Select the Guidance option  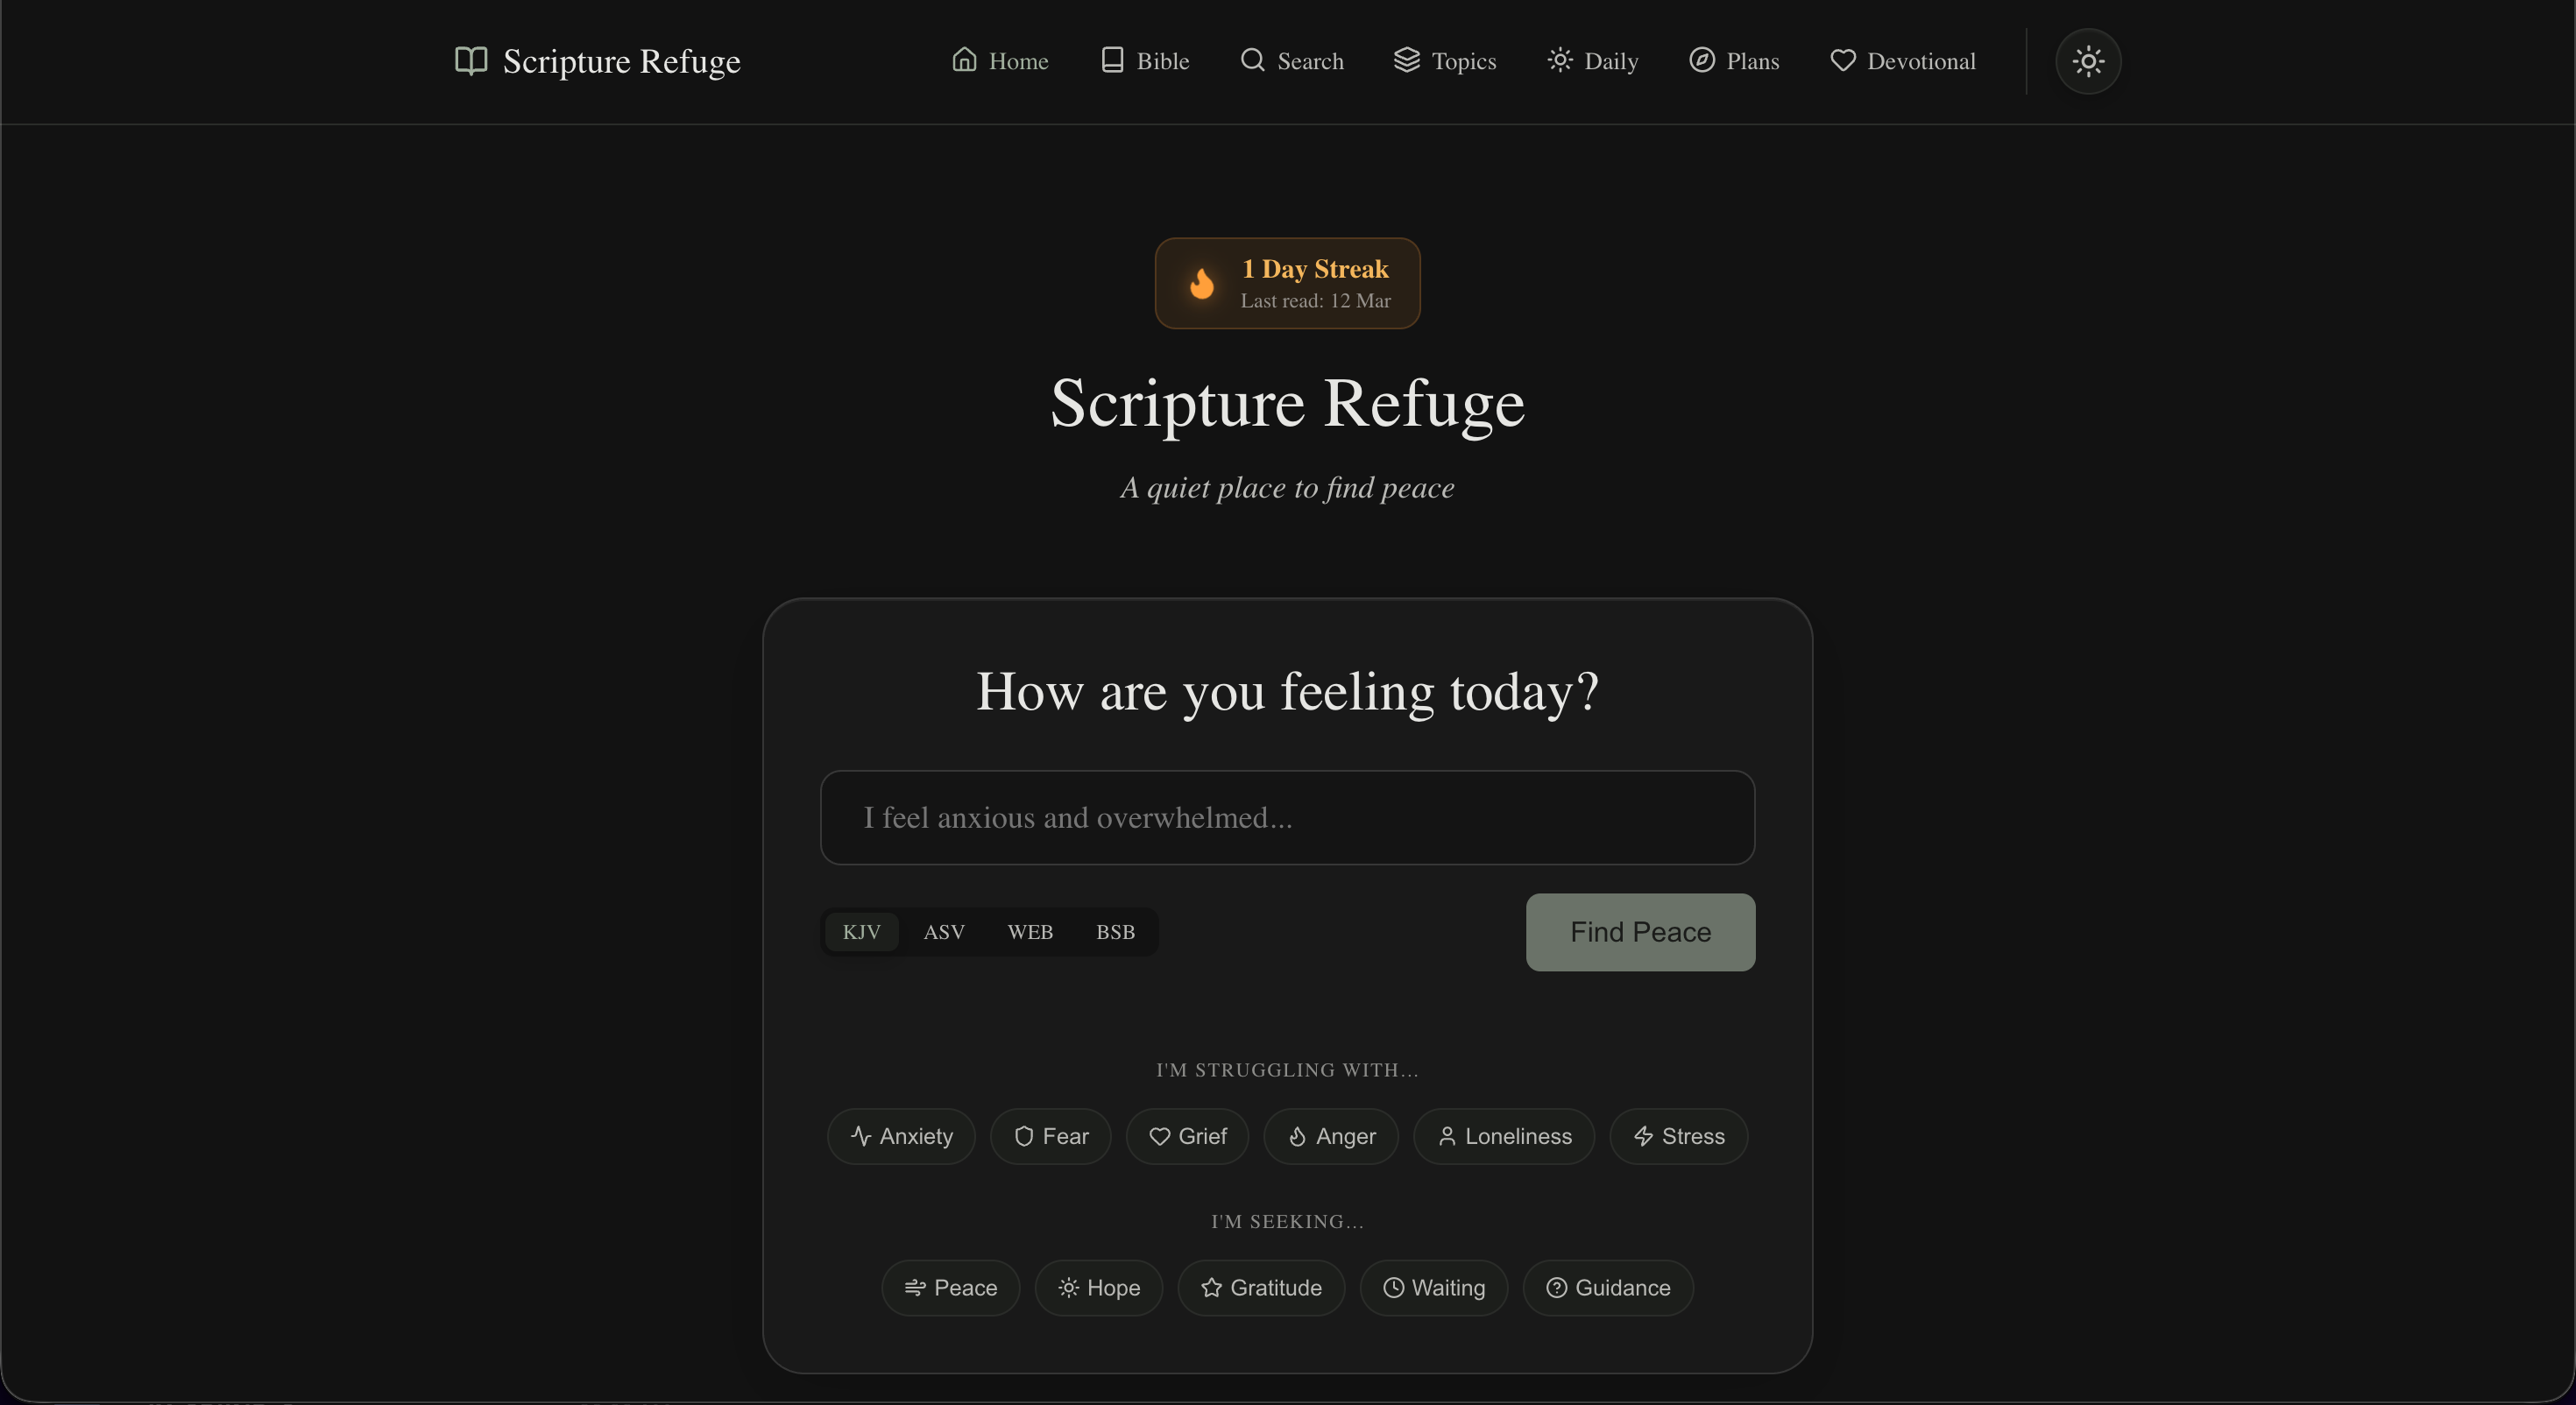pos(1607,1288)
